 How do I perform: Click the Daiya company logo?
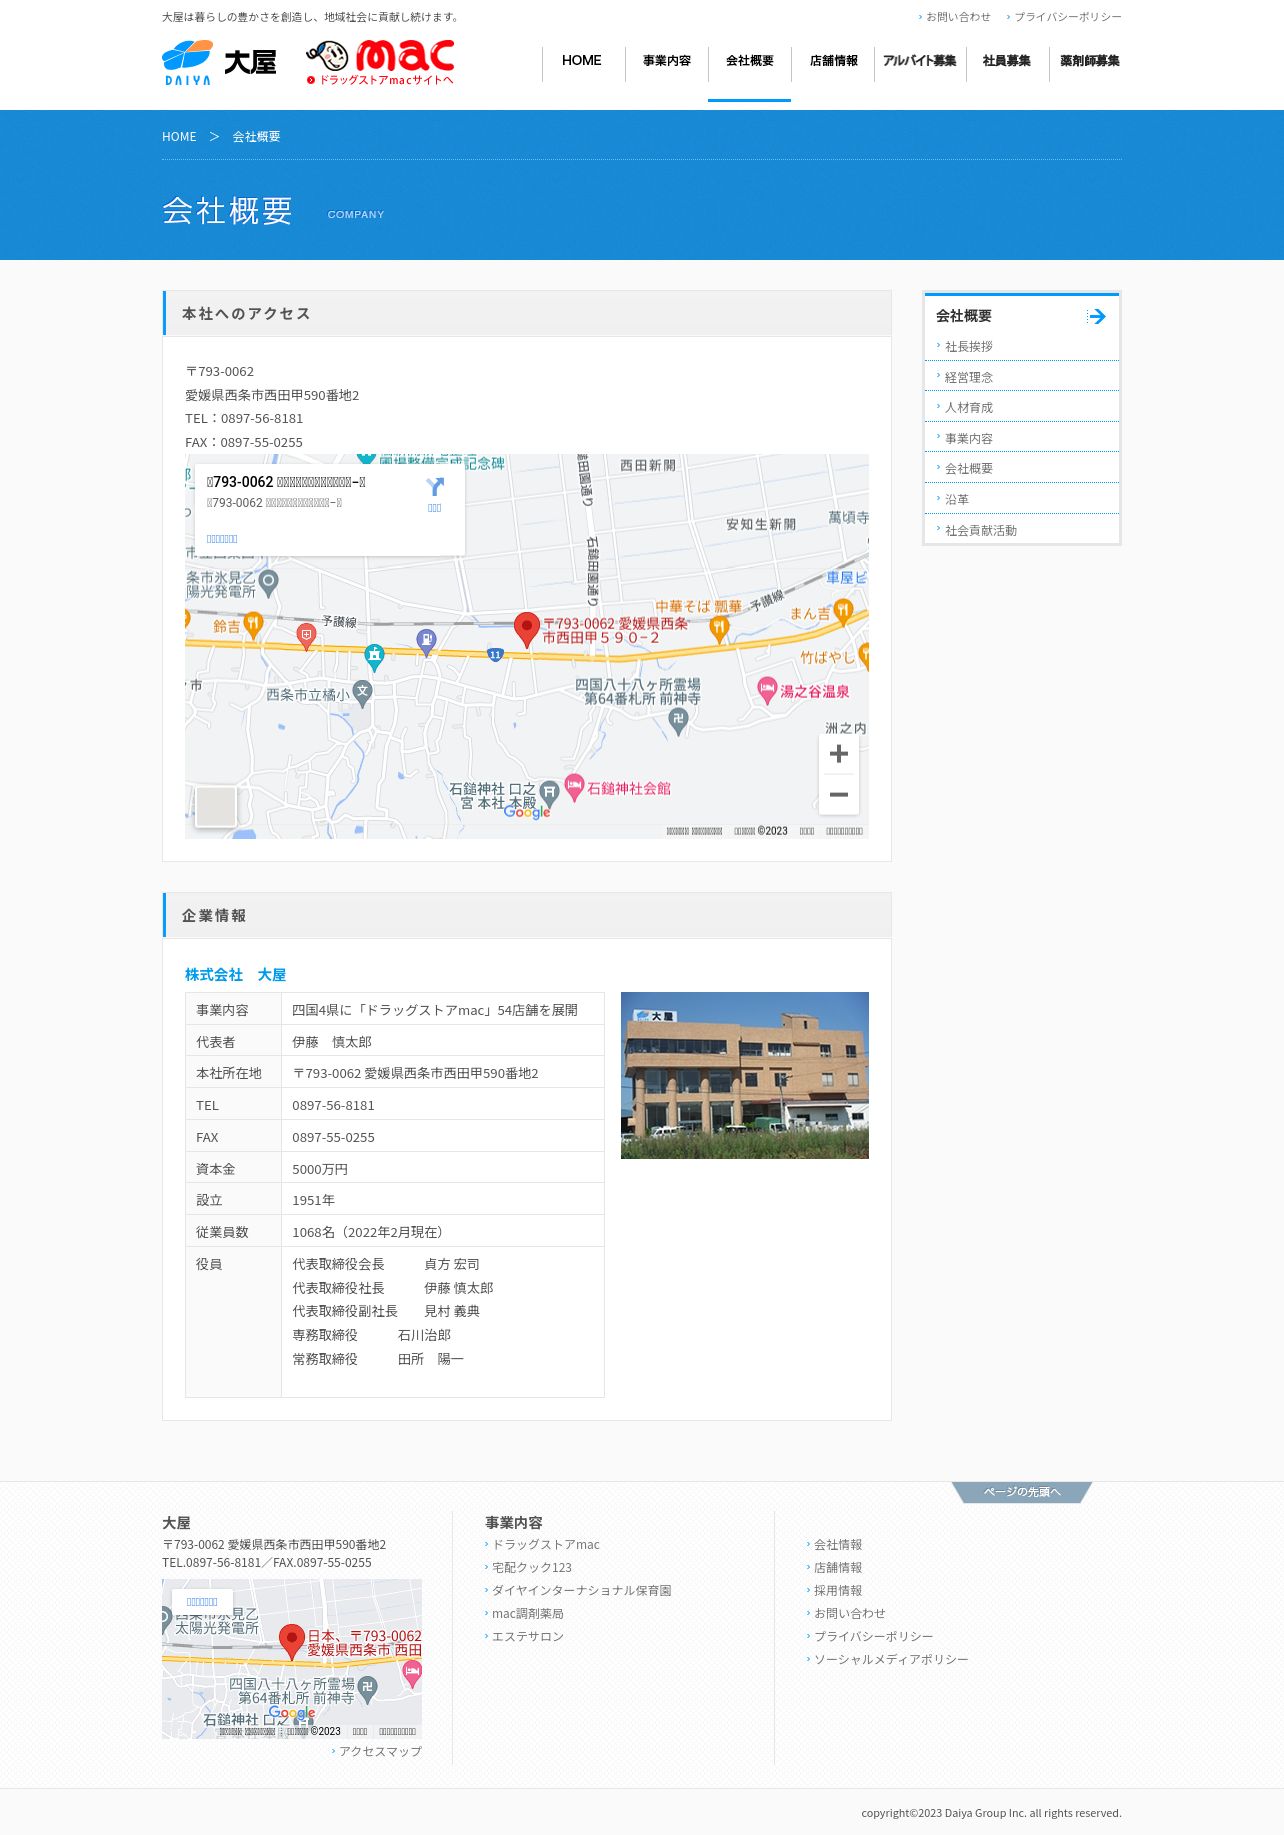(x=219, y=63)
